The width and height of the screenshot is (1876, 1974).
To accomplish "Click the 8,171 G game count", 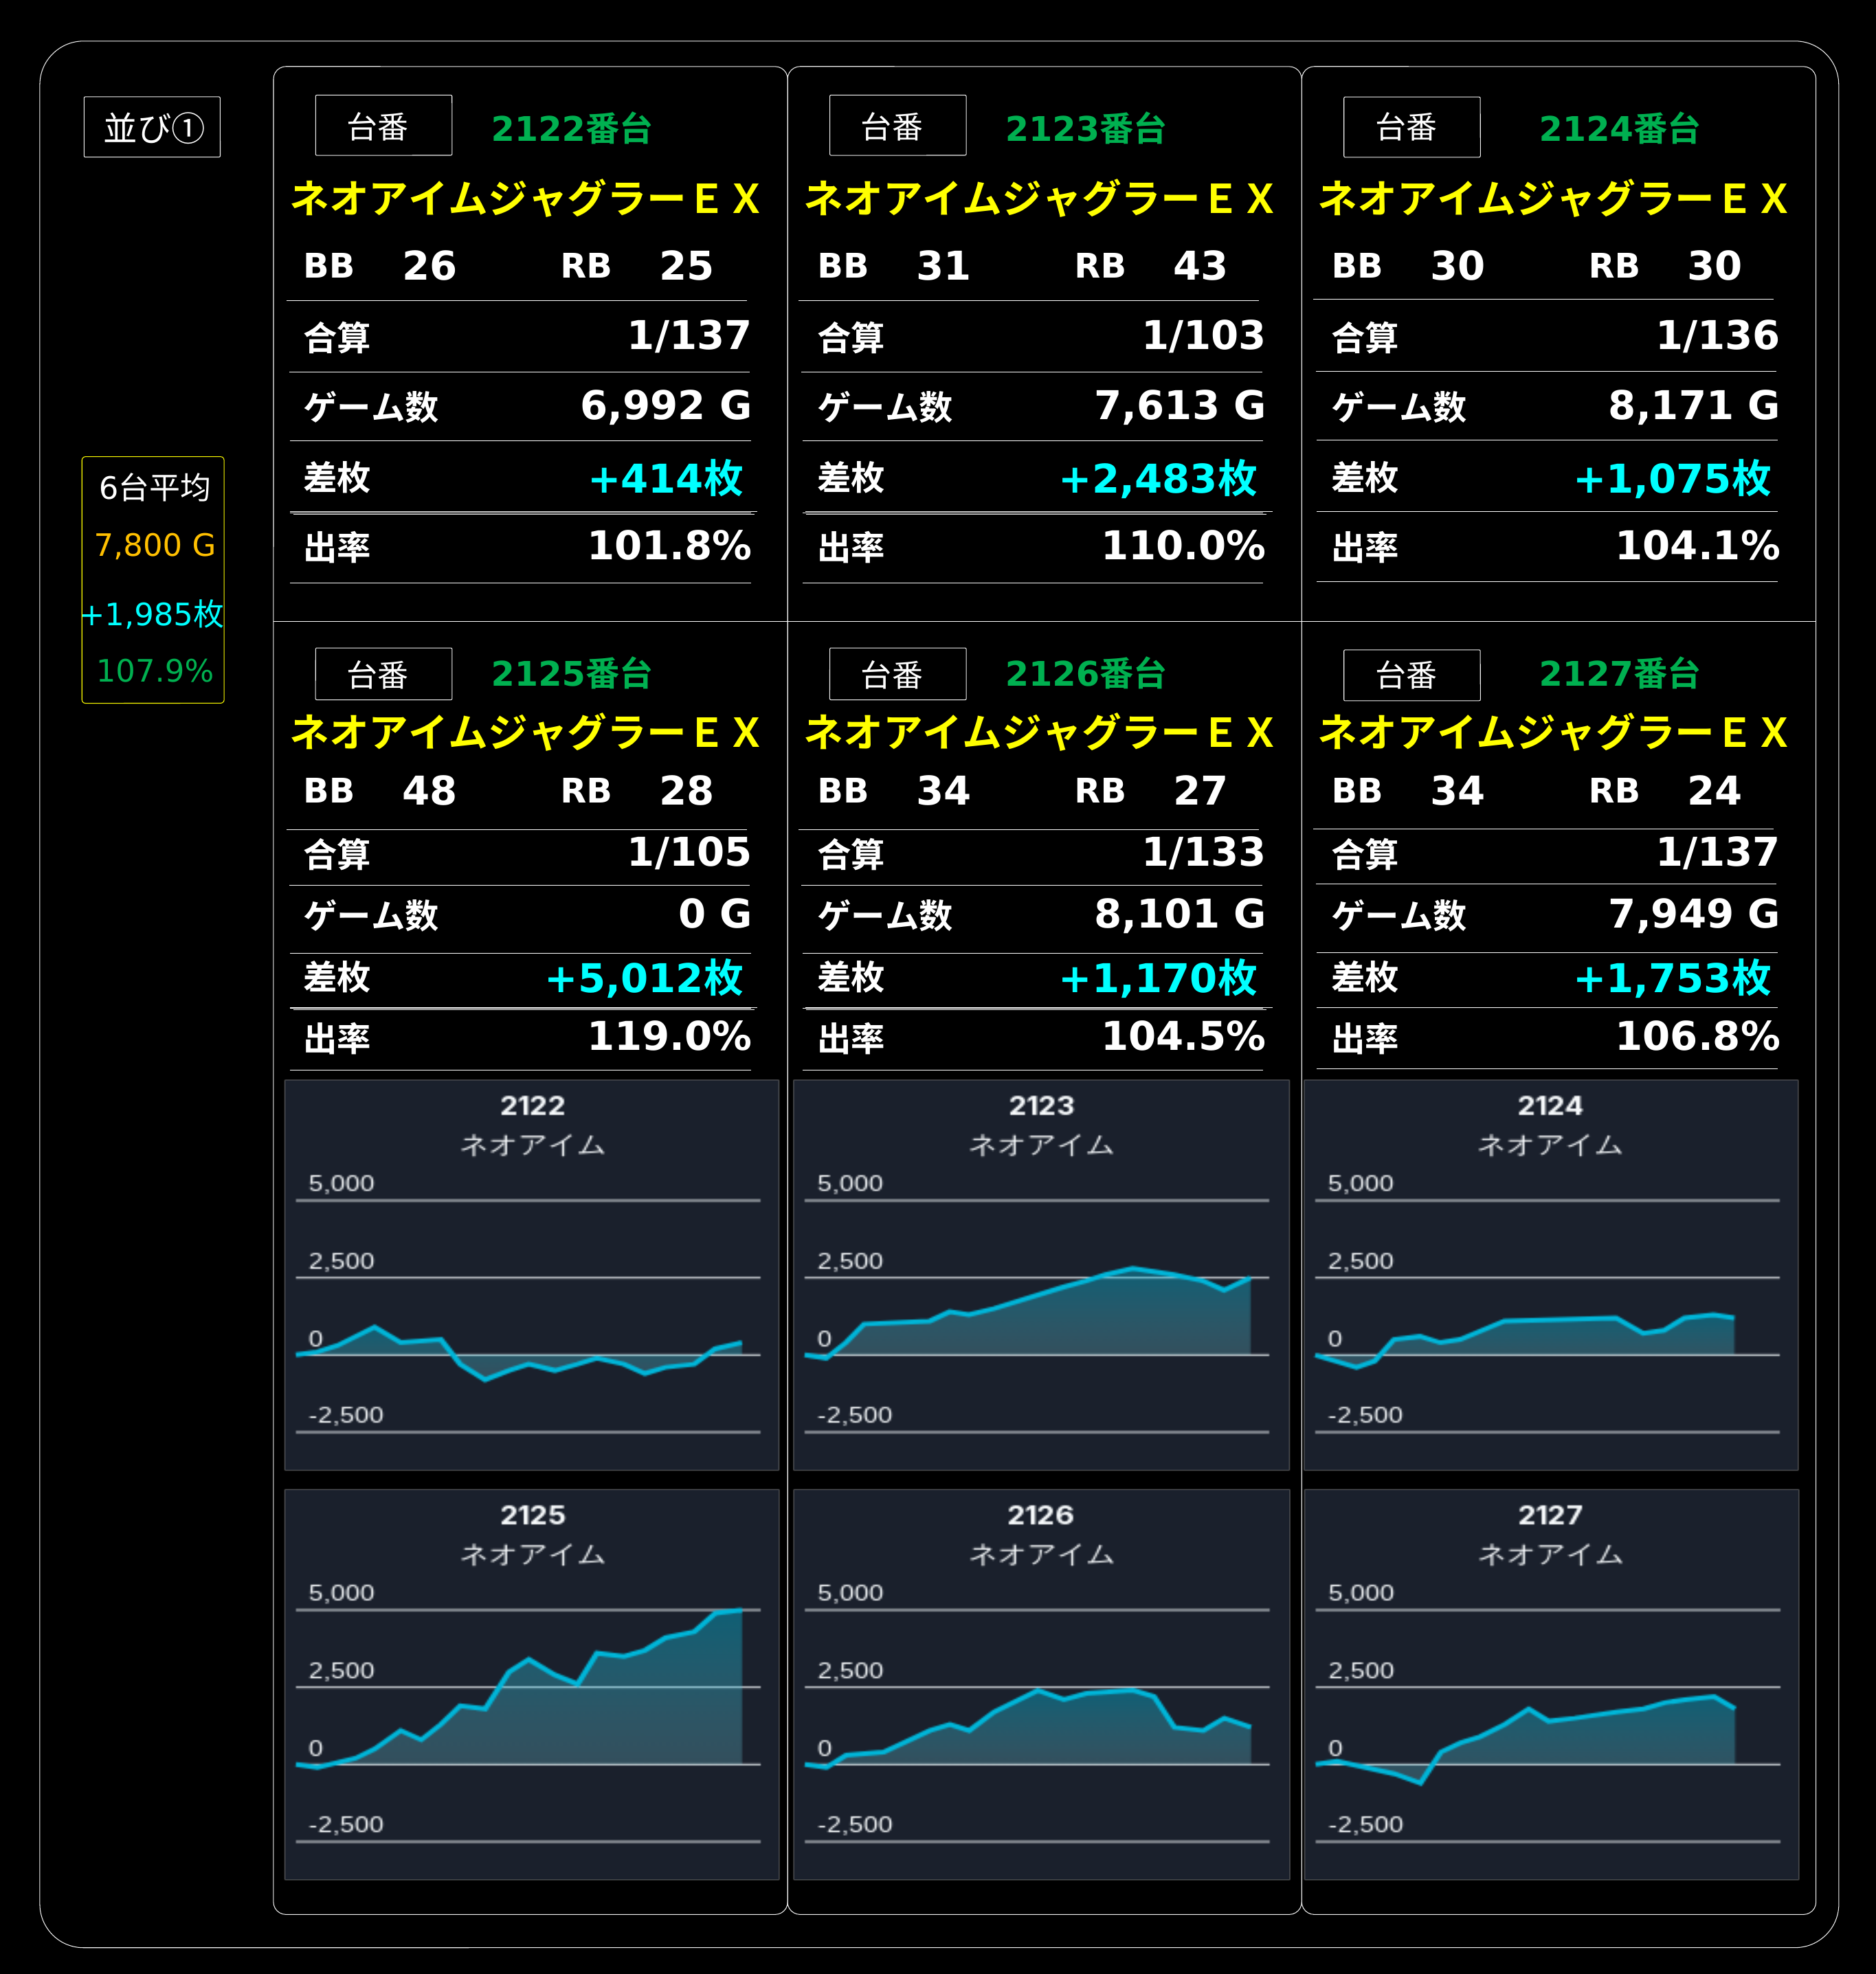I will [x=1694, y=406].
